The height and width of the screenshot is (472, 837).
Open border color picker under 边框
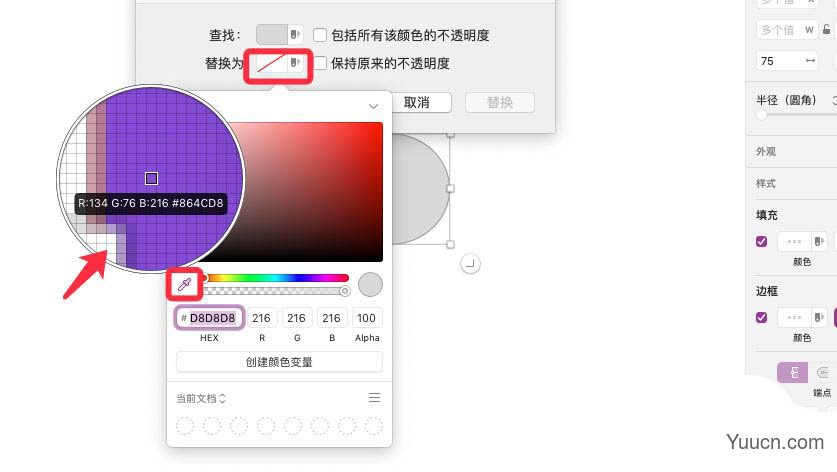point(801,317)
